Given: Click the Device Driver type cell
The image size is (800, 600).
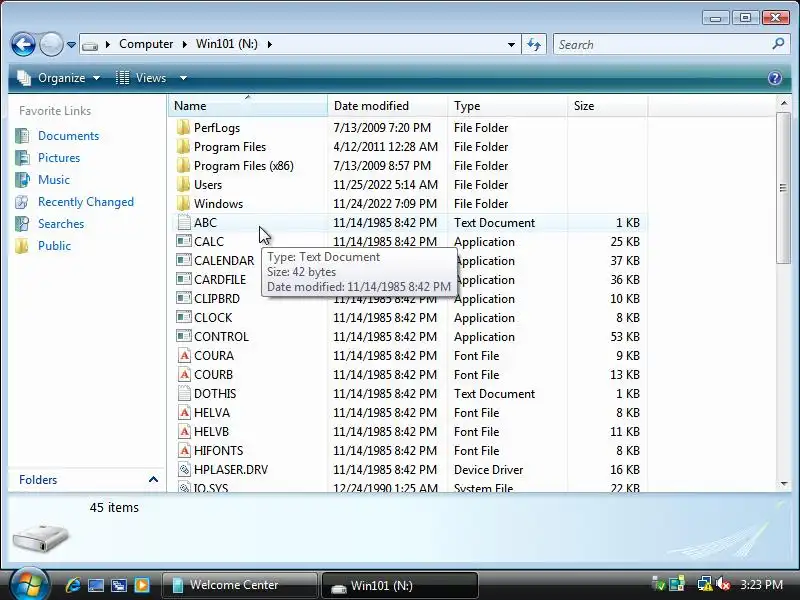Looking at the screenshot, I should point(488,469).
